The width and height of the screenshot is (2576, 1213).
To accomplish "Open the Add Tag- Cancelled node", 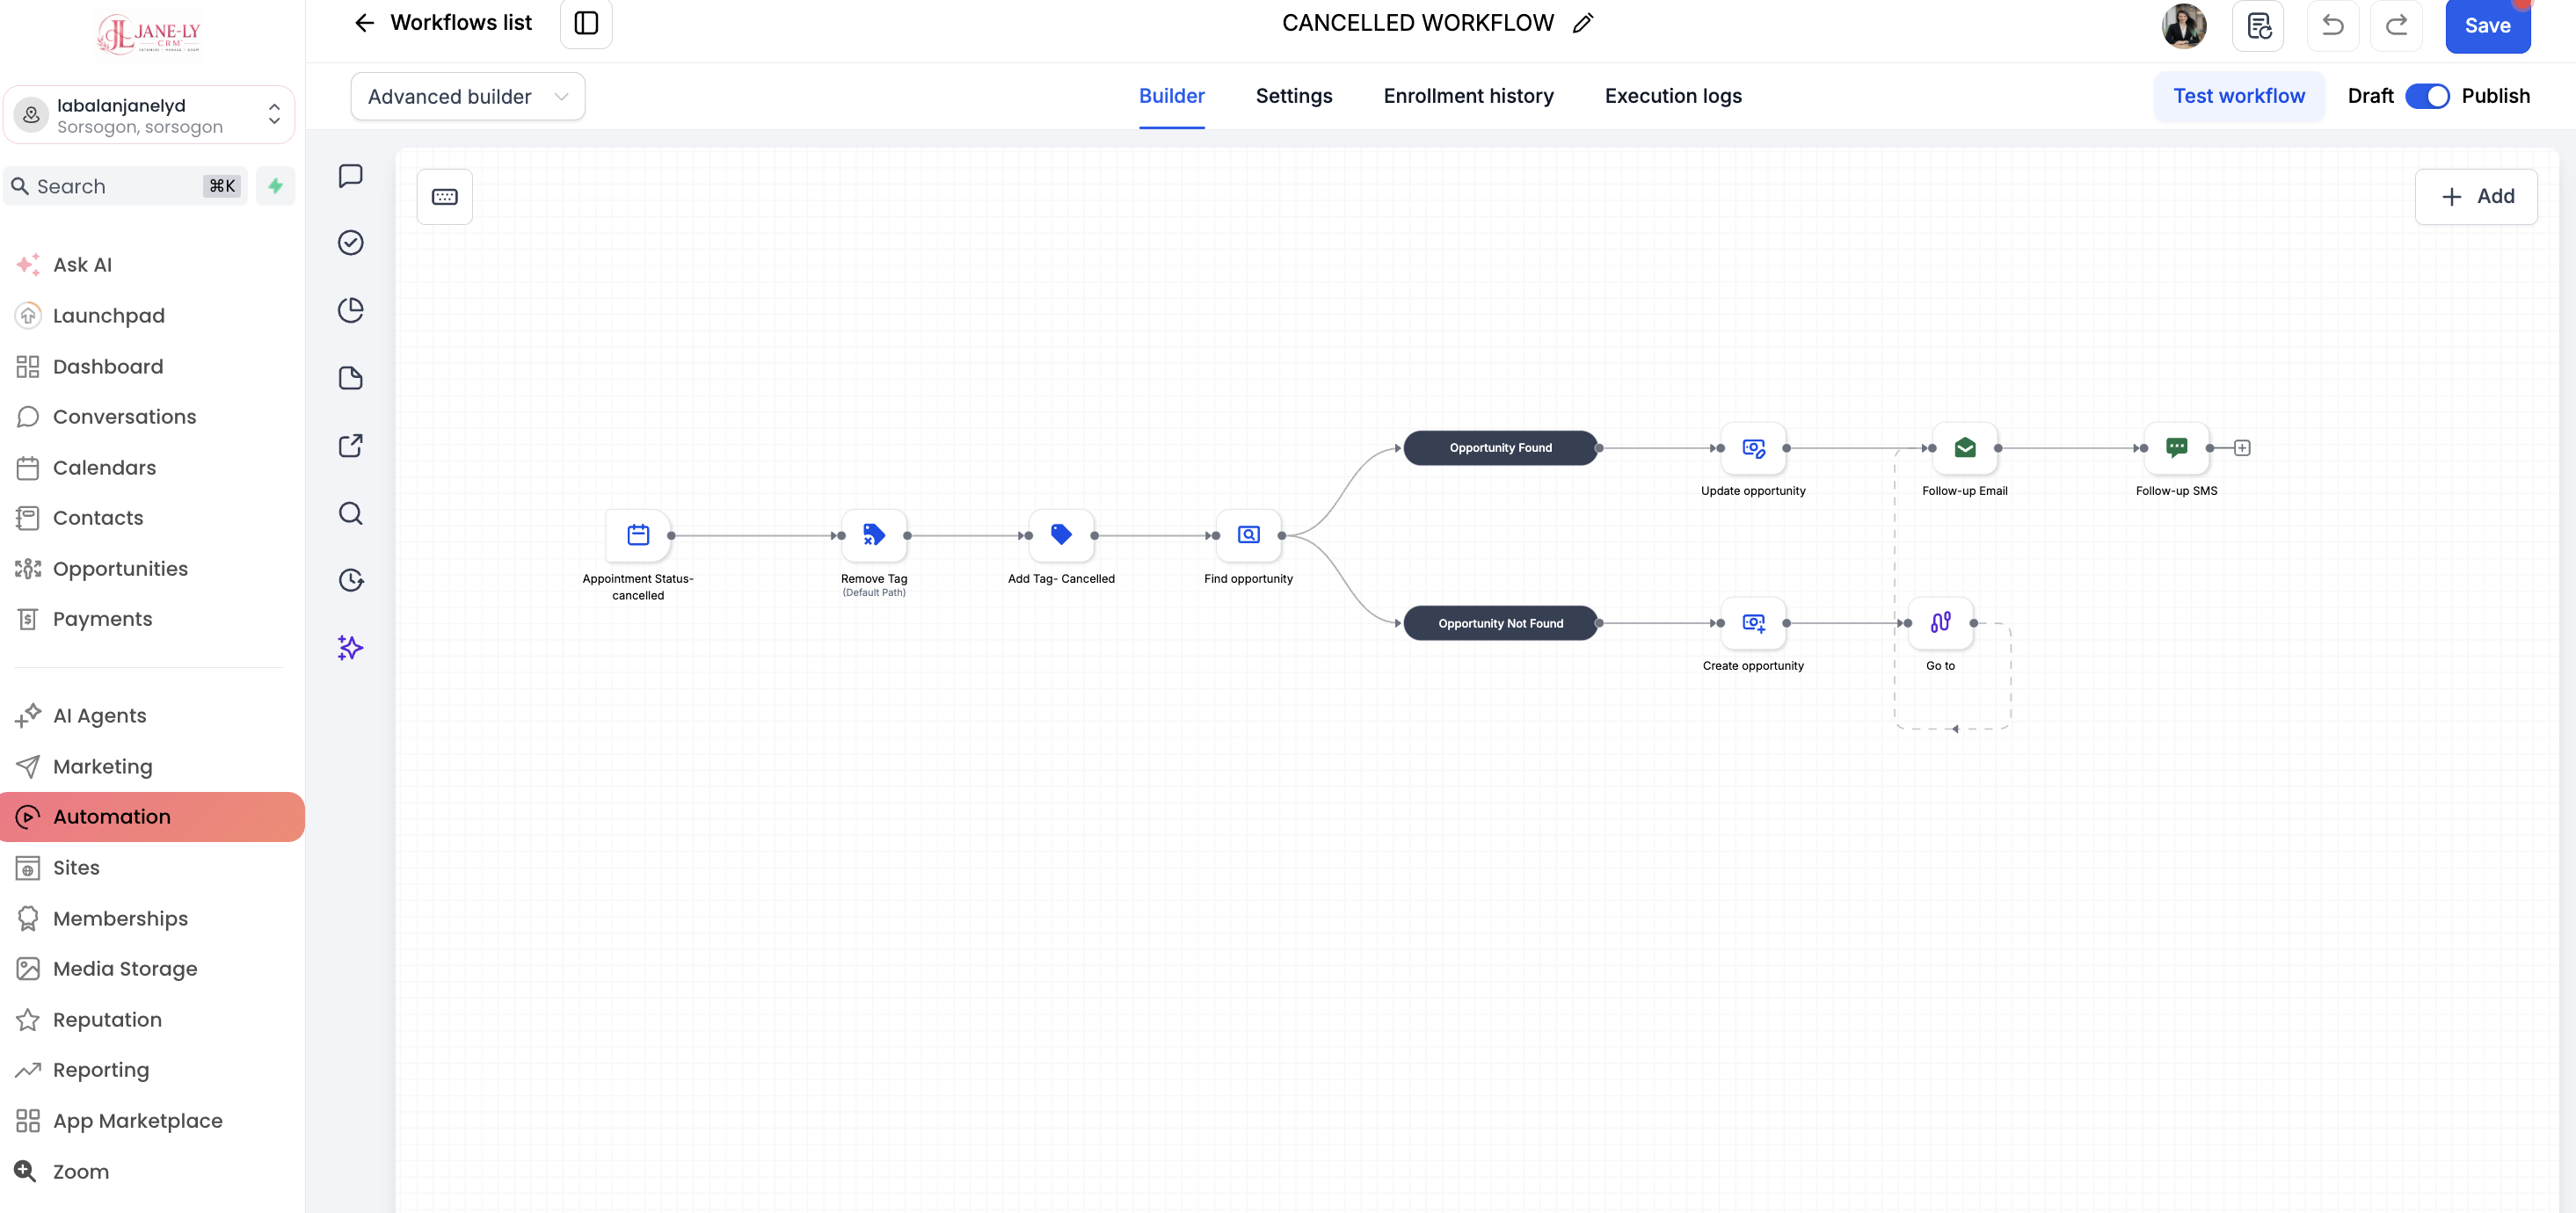I will pos(1061,535).
